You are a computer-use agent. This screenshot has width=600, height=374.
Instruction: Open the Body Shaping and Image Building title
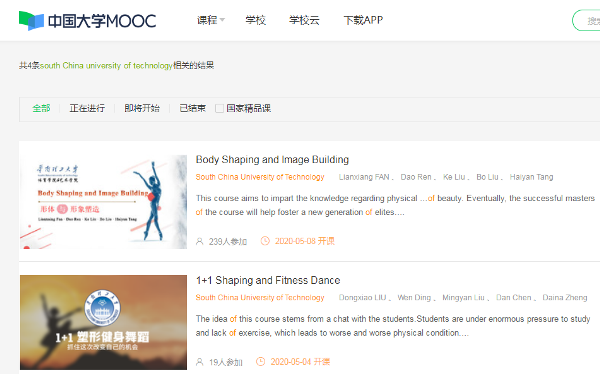(272, 160)
